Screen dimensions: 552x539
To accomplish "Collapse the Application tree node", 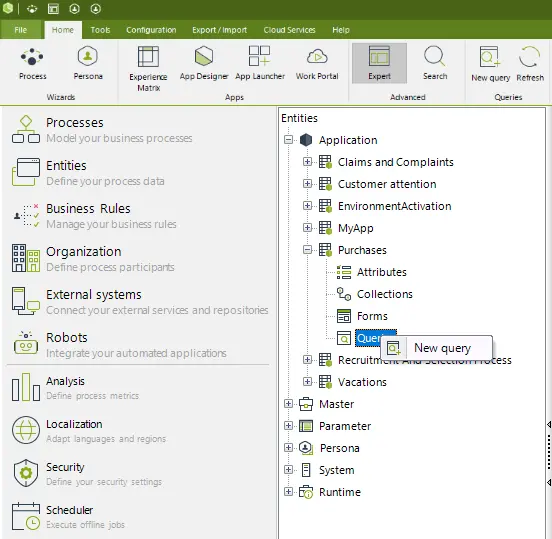I will click(x=288, y=140).
